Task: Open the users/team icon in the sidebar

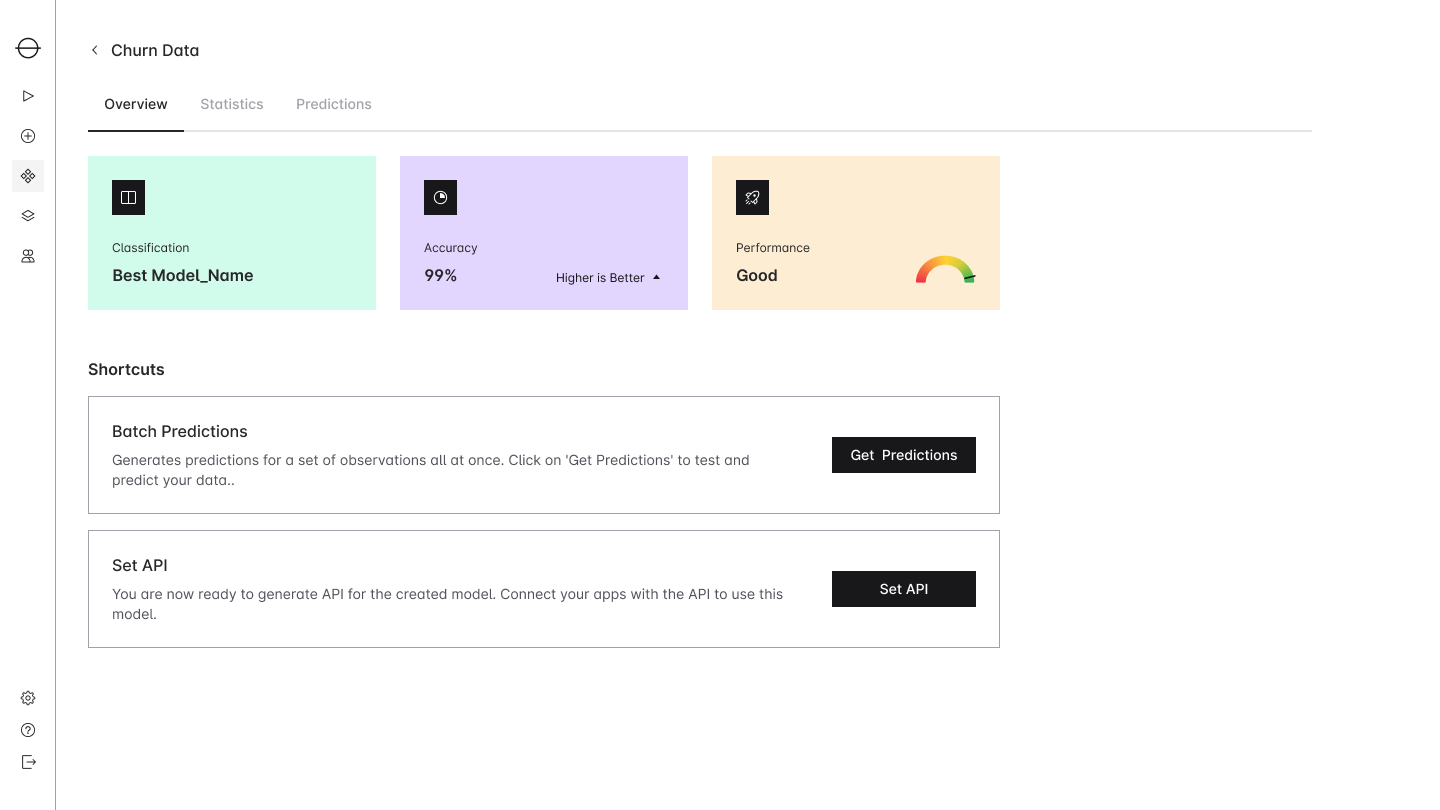Action: (28, 256)
